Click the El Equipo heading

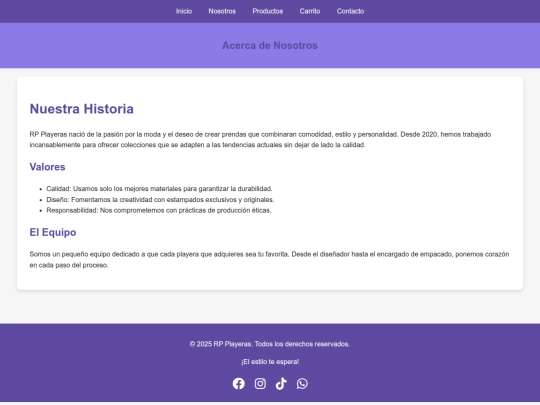tap(53, 232)
